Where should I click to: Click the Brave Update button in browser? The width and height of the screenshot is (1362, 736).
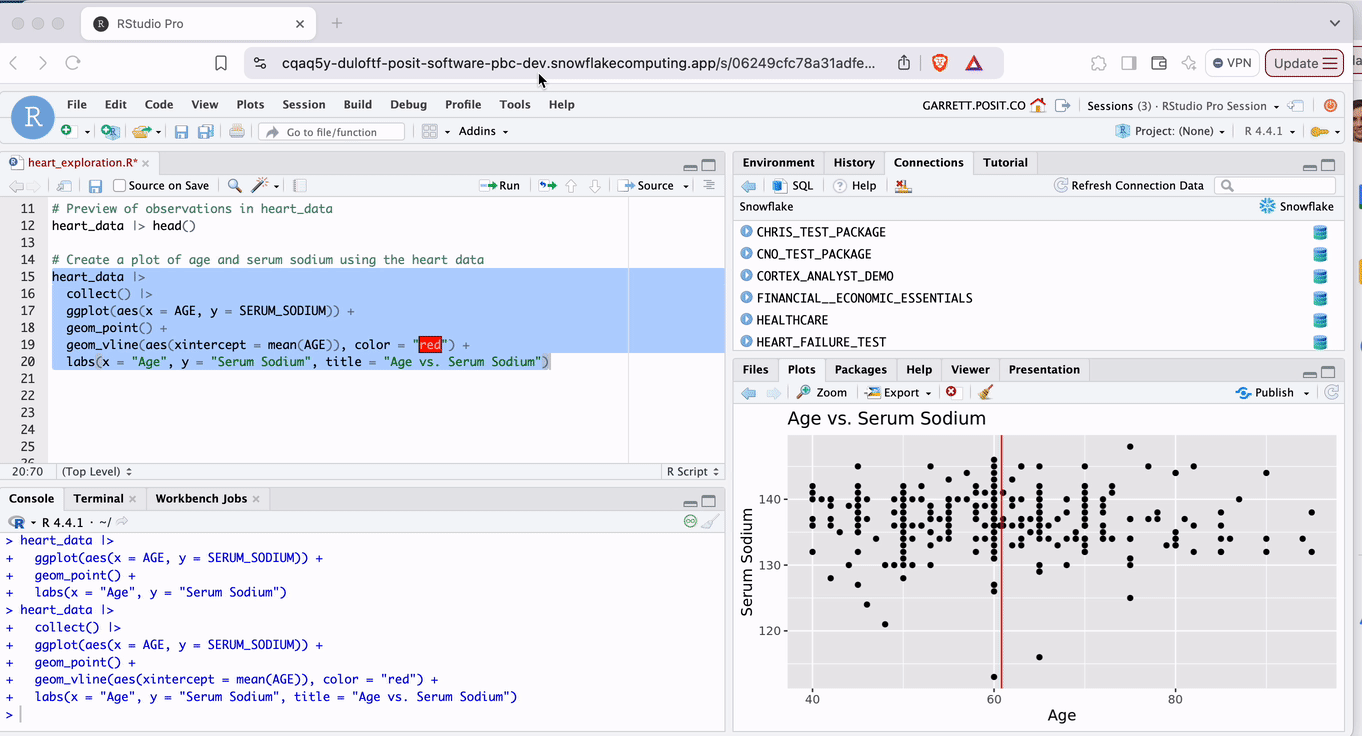1305,63
